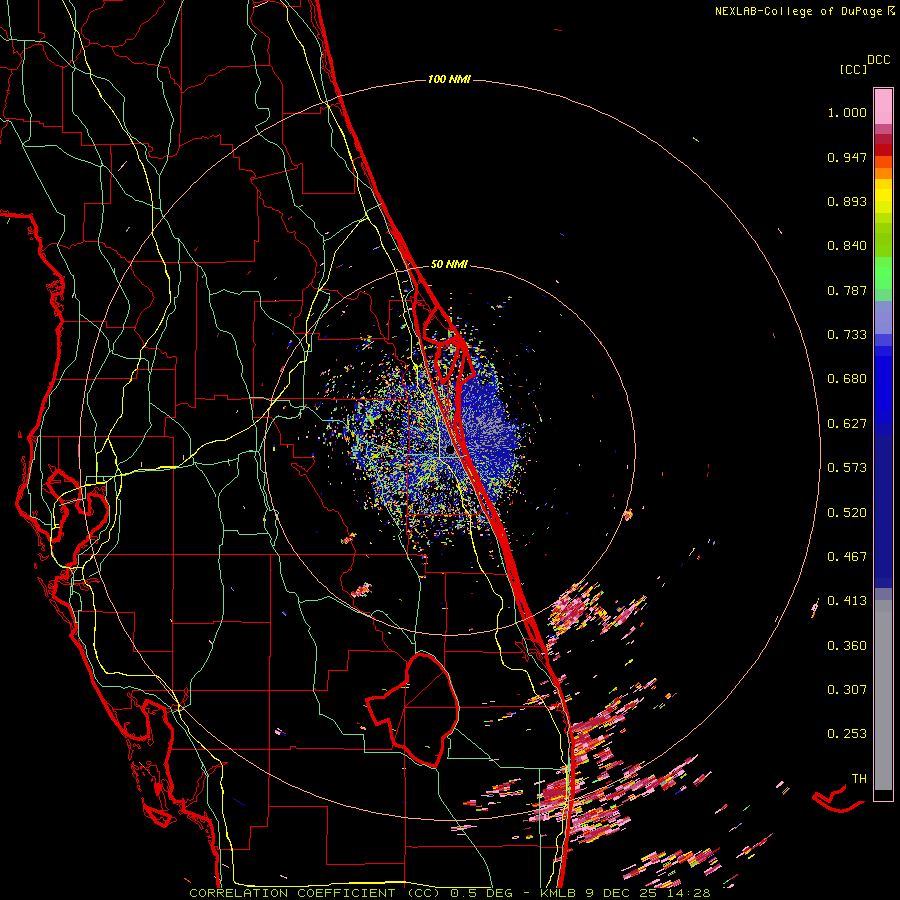Select the 0.893 scale value
The width and height of the screenshot is (900, 900).
tap(847, 201)
